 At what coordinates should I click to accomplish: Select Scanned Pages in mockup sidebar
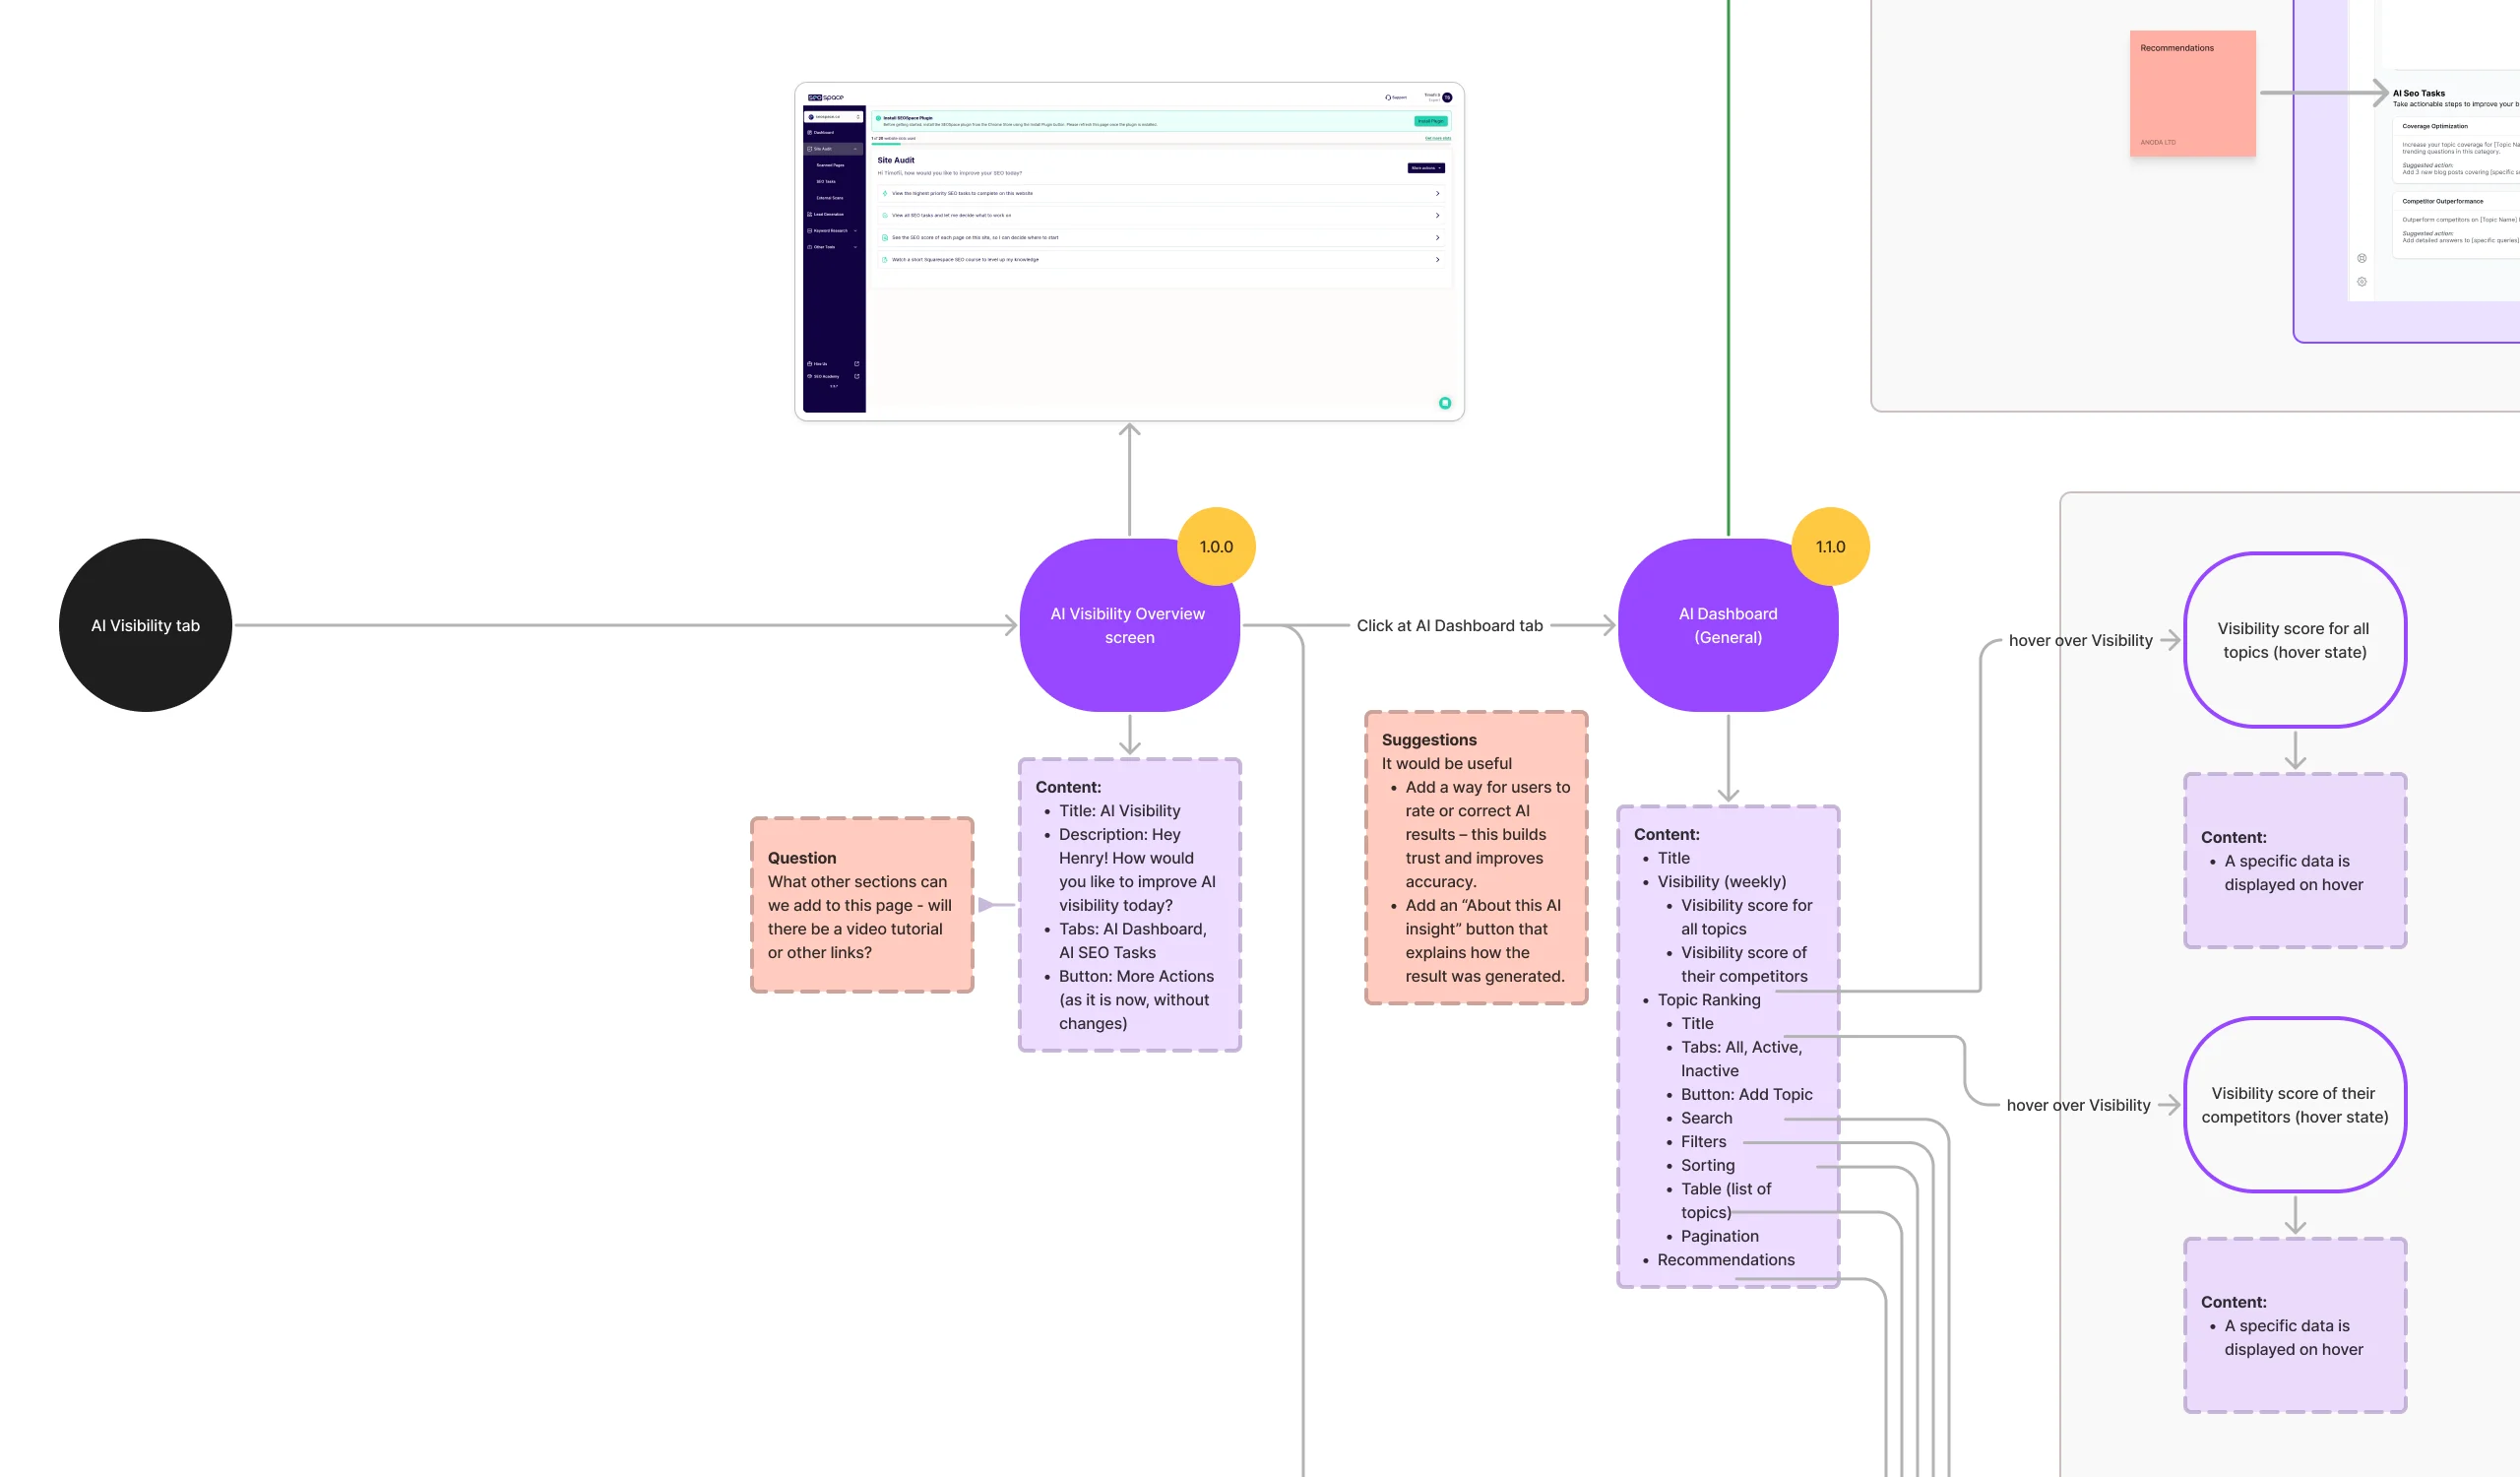(x=830, y=165)
